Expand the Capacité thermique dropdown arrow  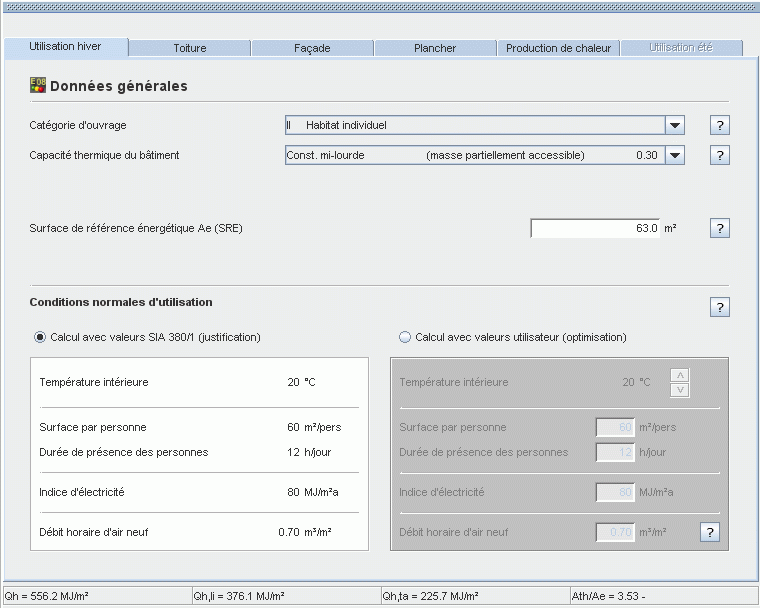tap(675, 155)
